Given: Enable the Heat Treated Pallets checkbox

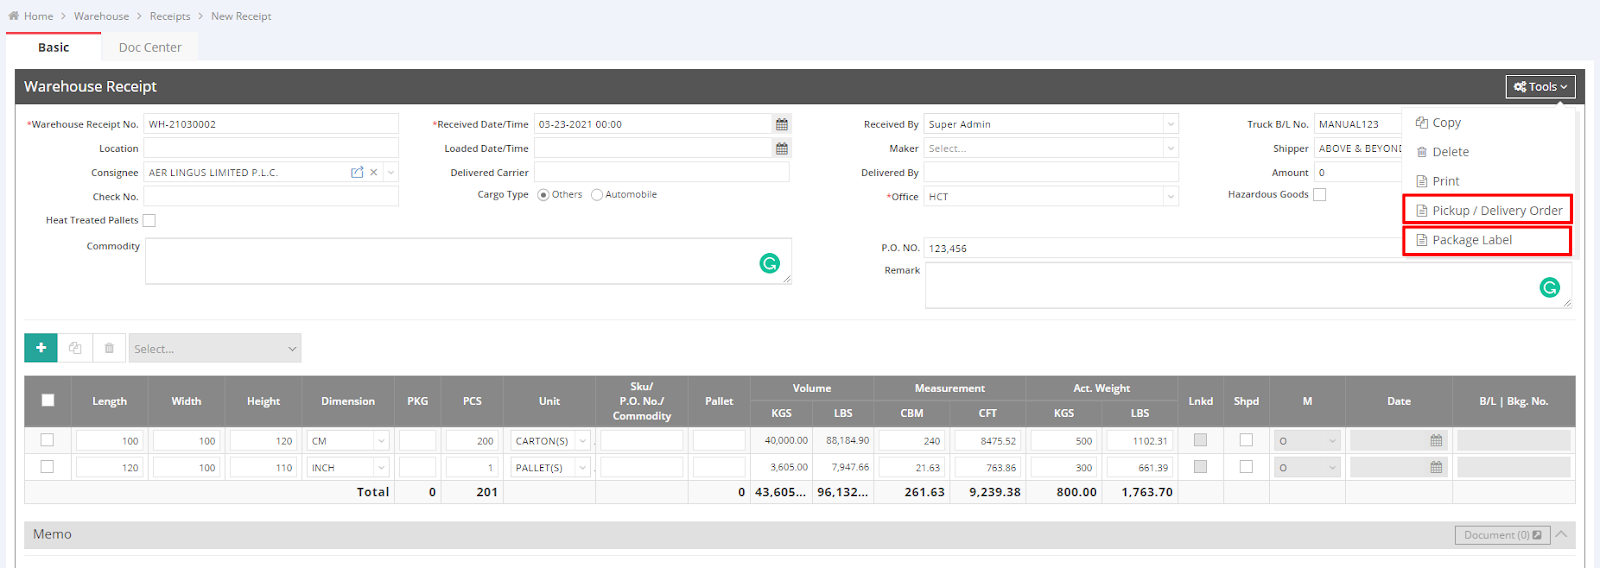Looking at the screenshot, I should click(149, 220).
